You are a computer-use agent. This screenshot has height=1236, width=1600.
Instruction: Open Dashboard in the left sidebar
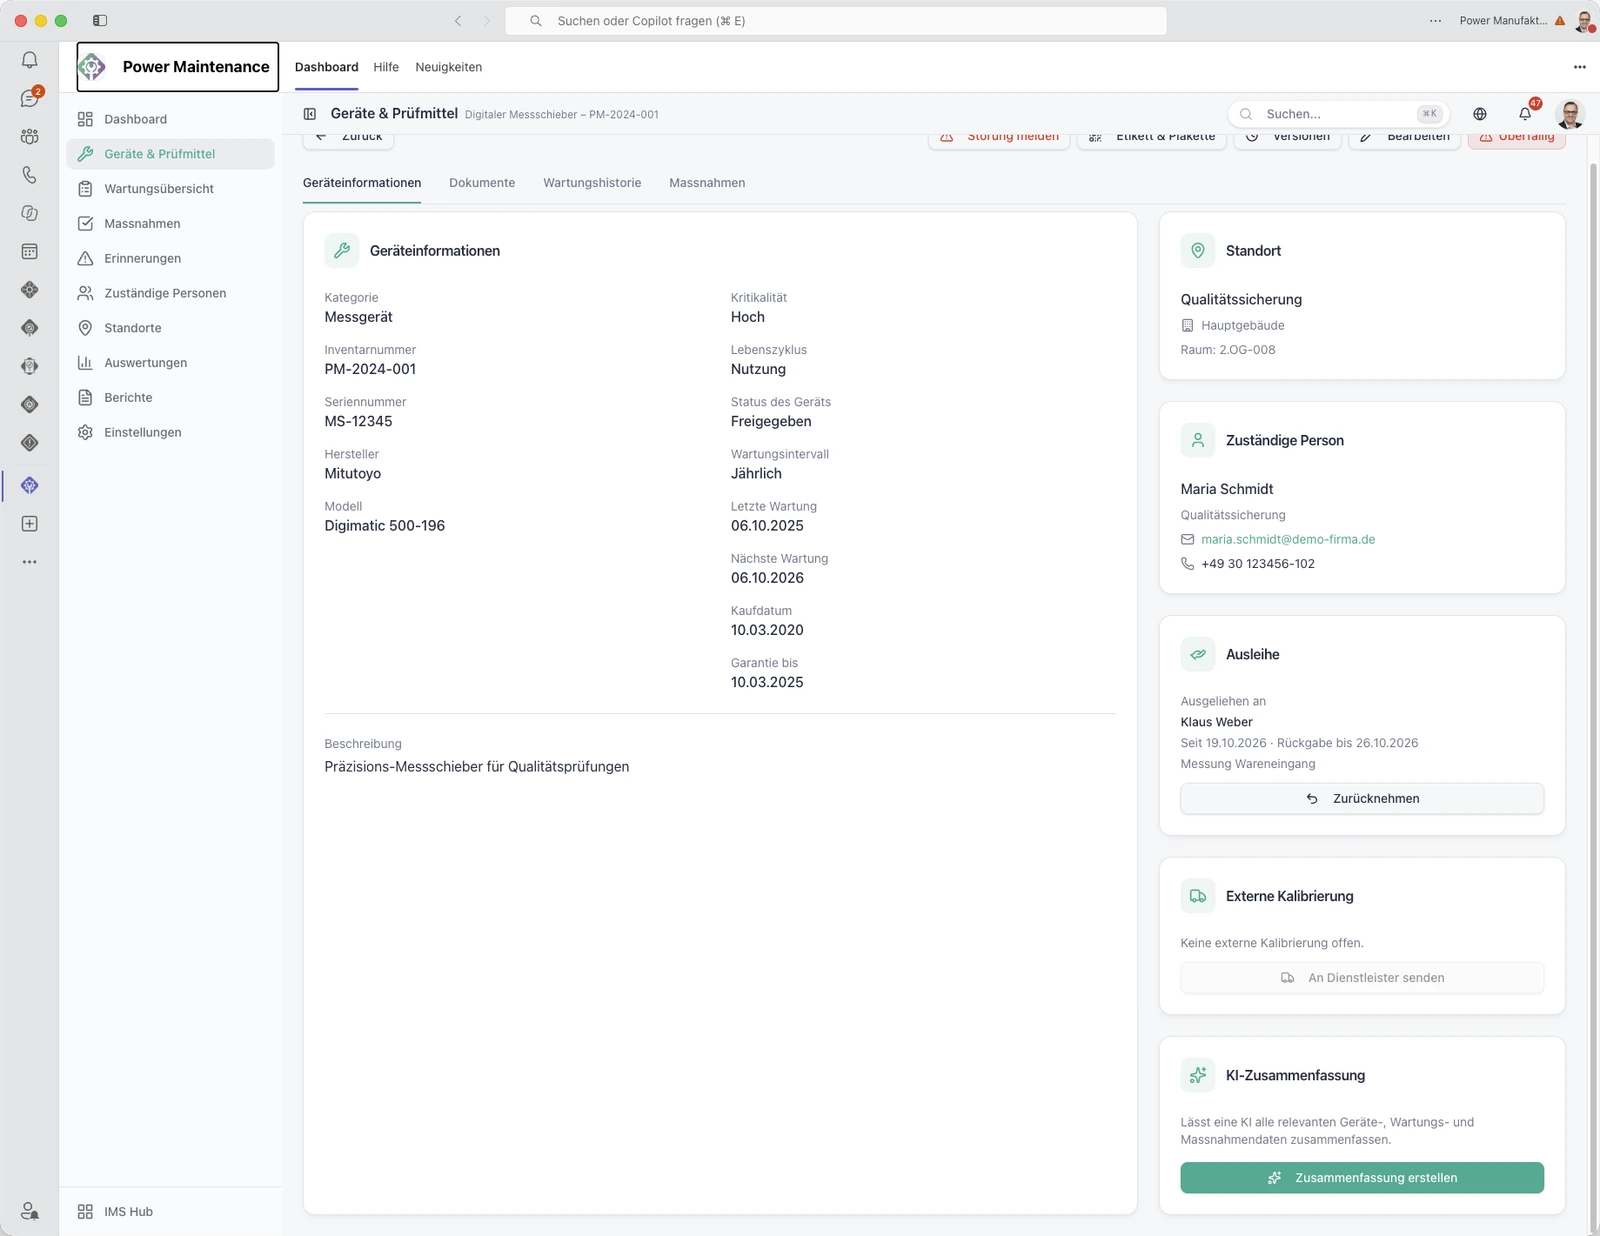click(170, 119)
